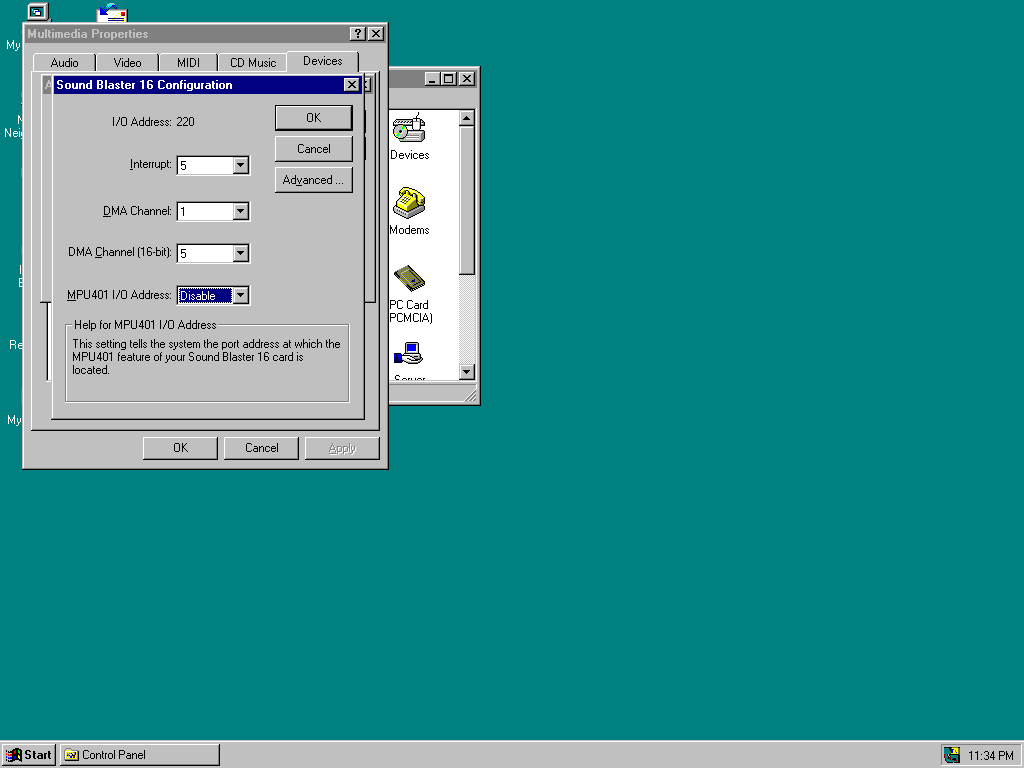Image resolution: width=1024 pixels, height=768 pixels.
Task: Open the CD Music tab
Action: 253,62
